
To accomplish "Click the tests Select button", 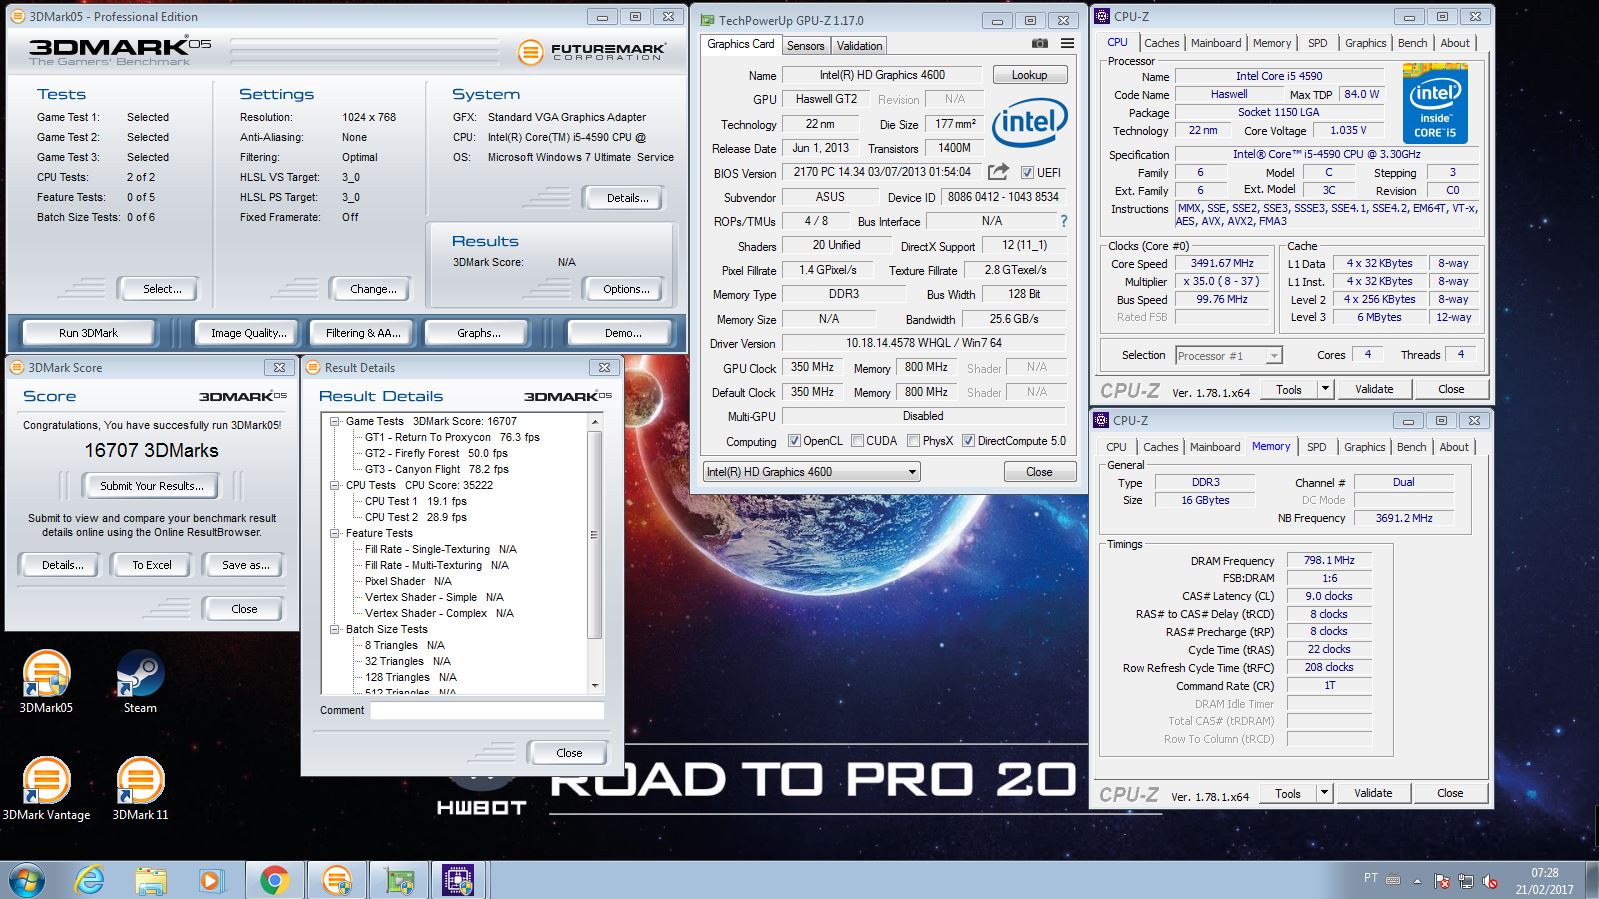I will click(162, 289).
